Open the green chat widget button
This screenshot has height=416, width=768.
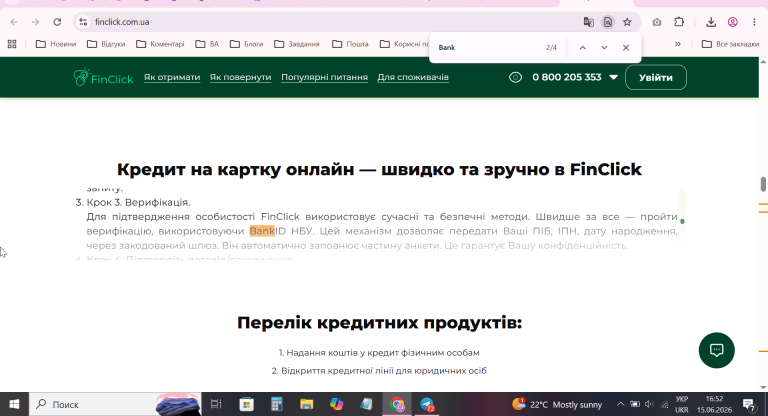[717, 350]
